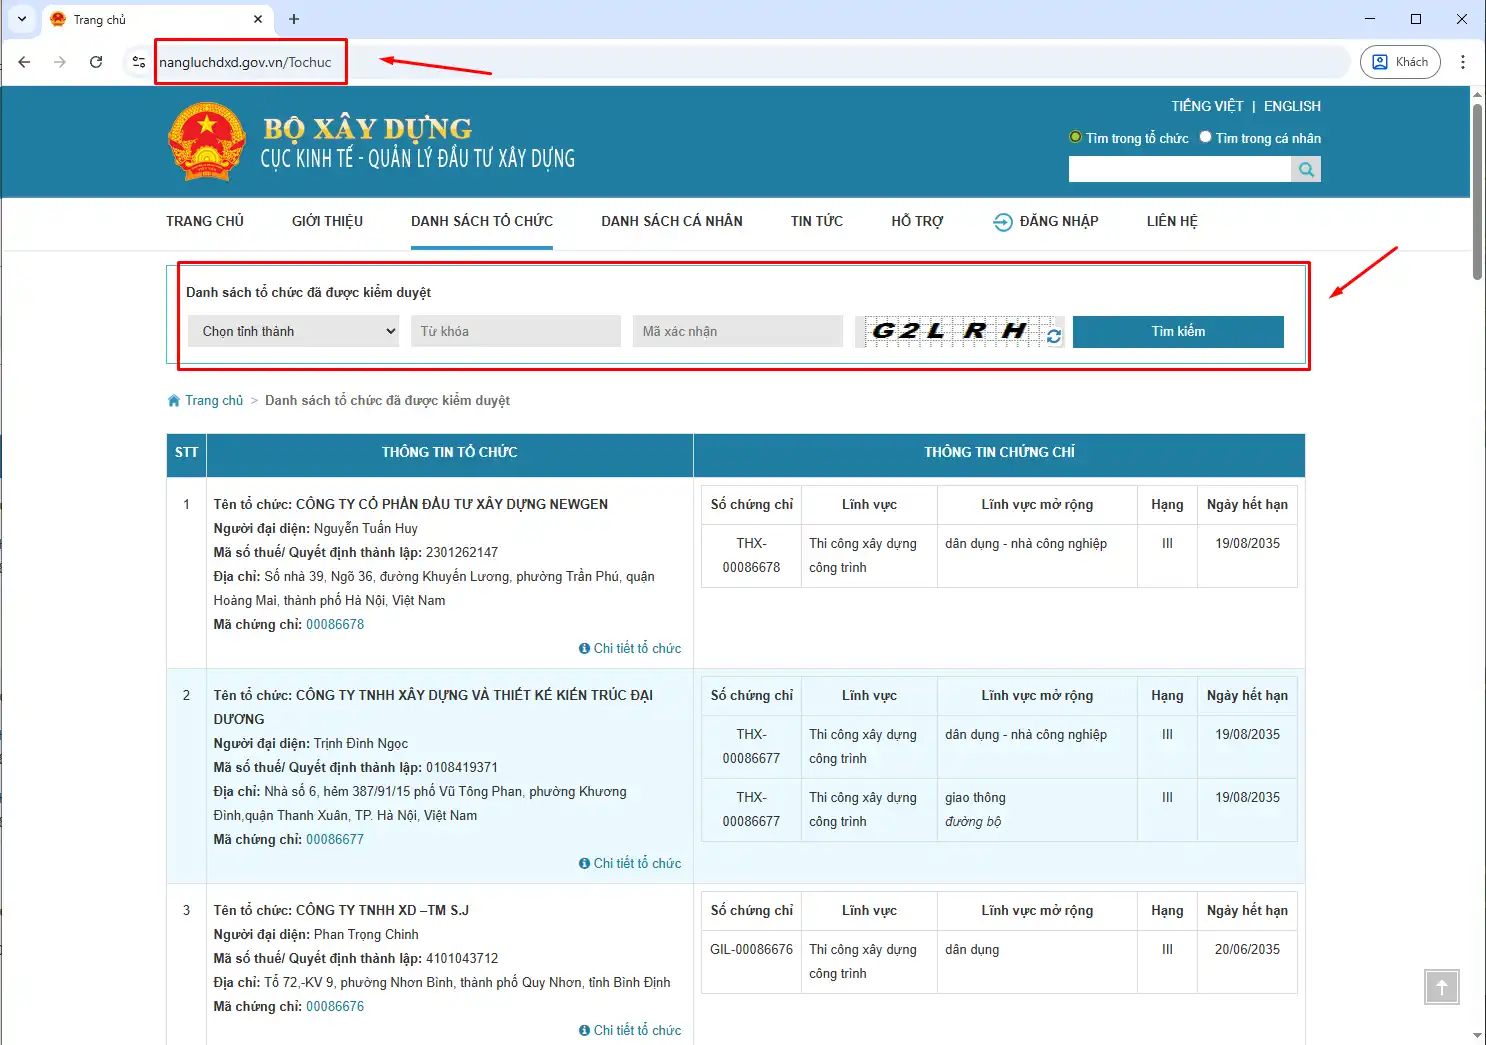
Task: Click the site information icon in address bar
Action: (139, 62)
